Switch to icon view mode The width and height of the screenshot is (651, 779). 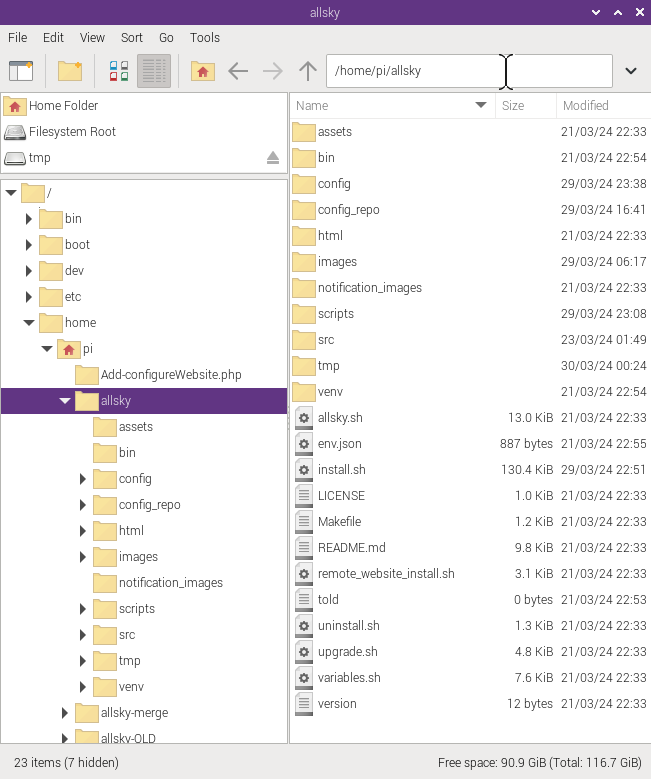(x=119, y=71)
